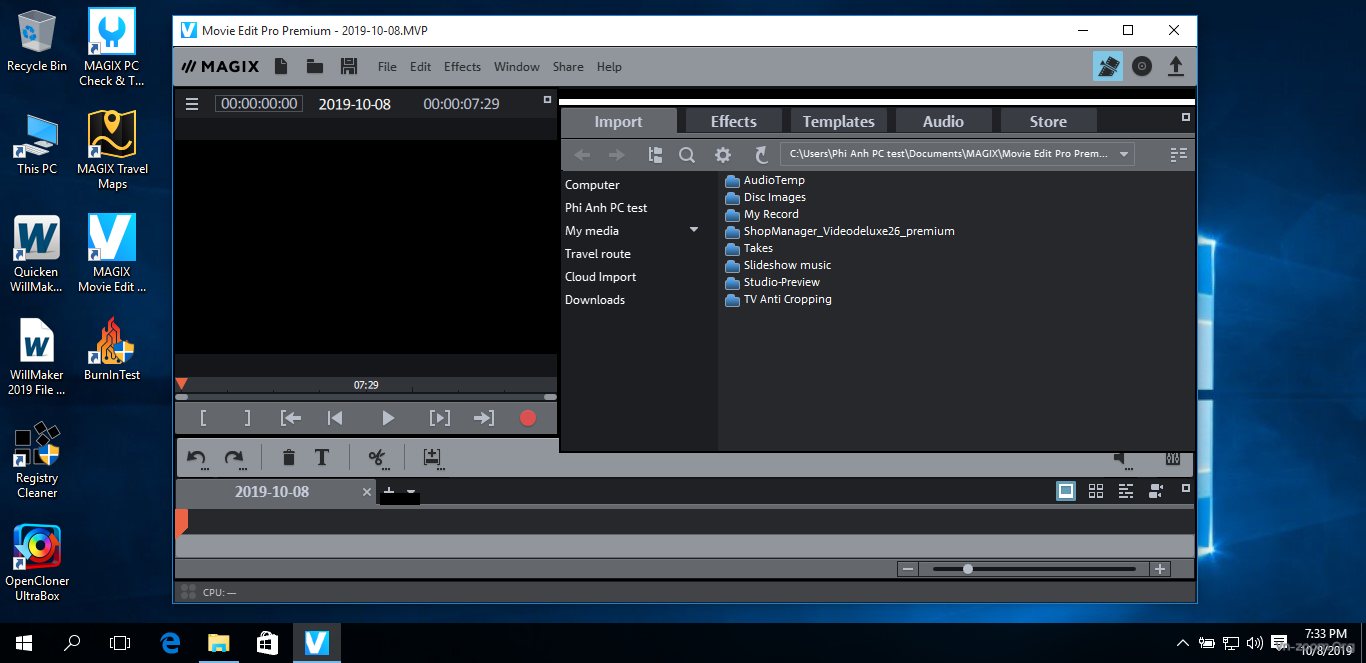Select Travel route link
The height and width of the screenshot is (663, 1366).
coord(598,254)
